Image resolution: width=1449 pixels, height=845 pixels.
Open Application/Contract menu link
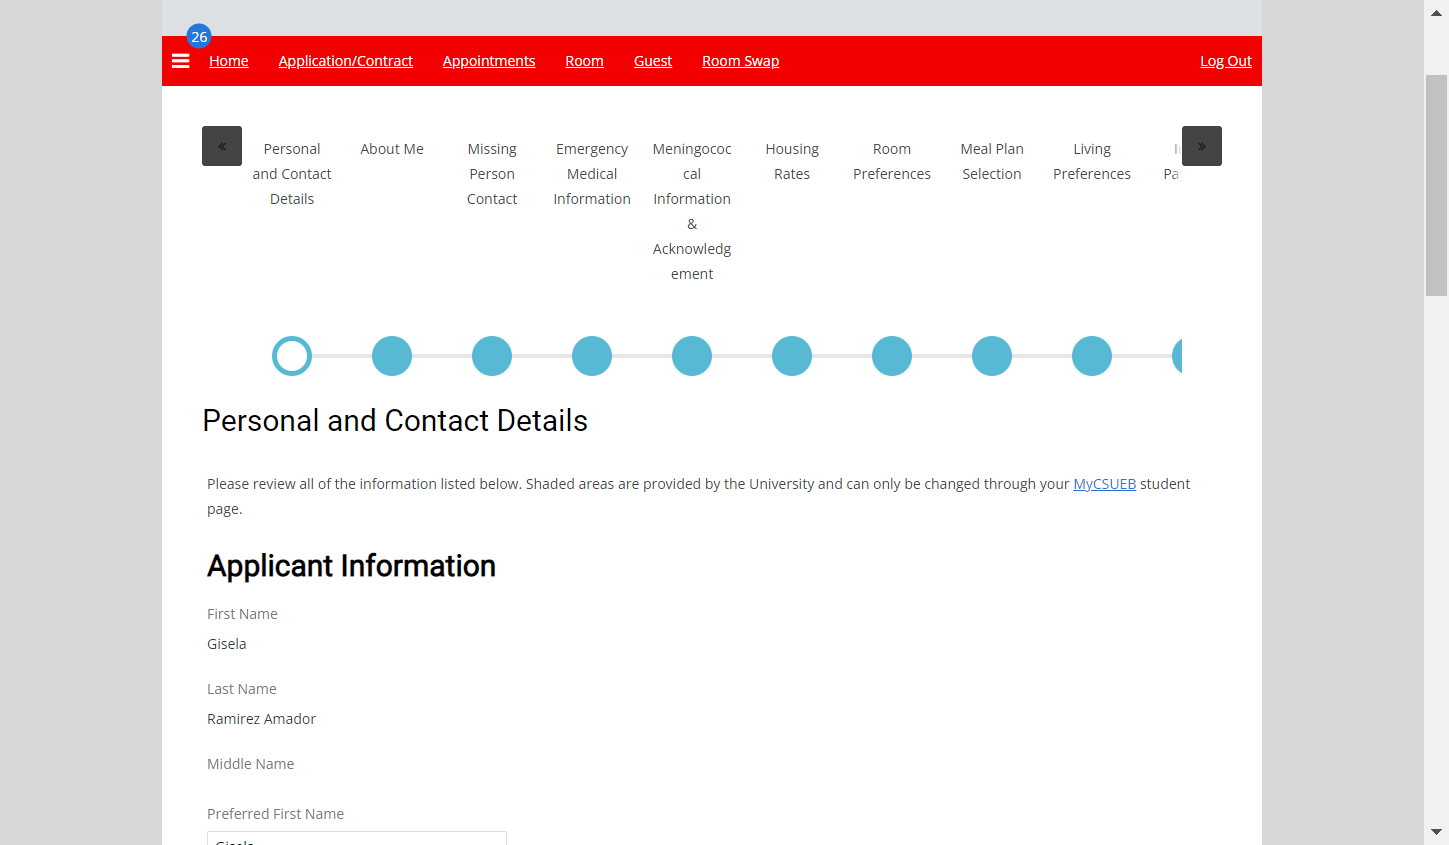[x=346, y=61]
